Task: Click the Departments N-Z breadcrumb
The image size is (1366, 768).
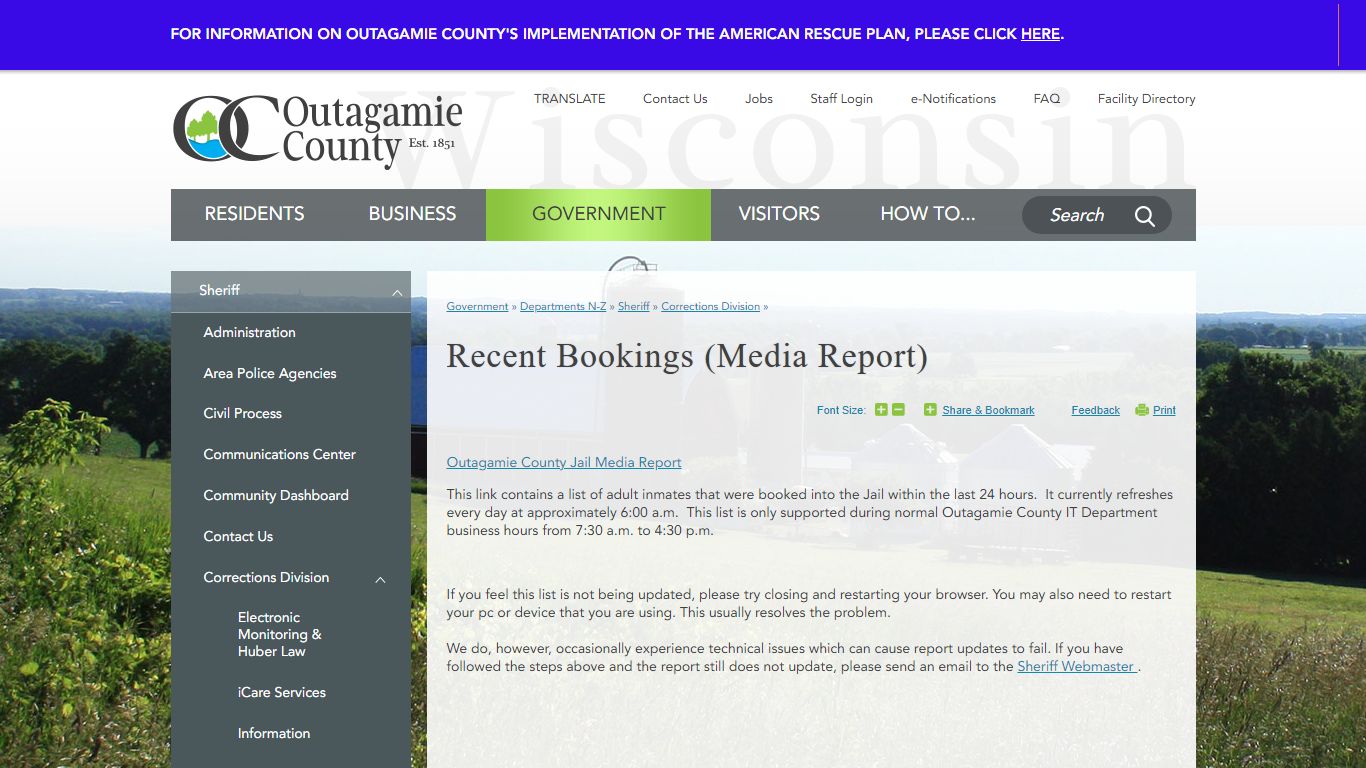Action: [x=563, y=307]
